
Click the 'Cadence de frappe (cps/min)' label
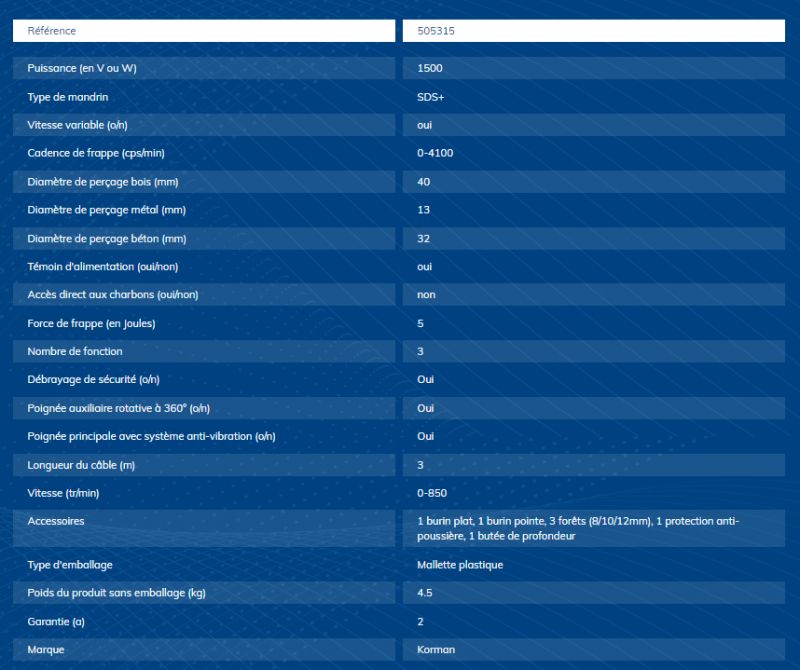[x=95, y=153]
